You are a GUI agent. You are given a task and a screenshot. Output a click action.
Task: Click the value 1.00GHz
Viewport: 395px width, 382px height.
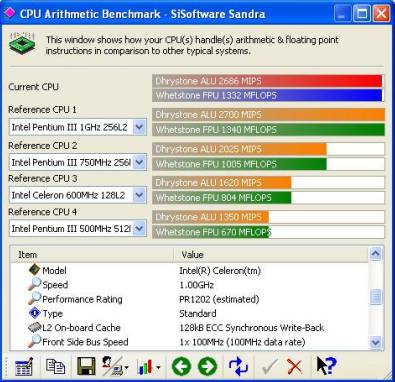point(196,285)
